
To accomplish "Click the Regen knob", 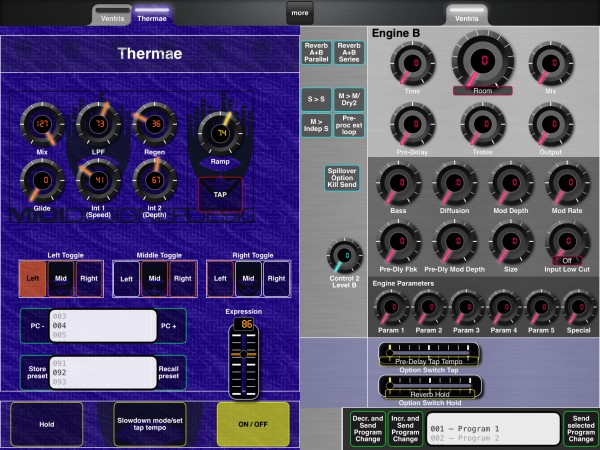I will click(x=155, y=124).
